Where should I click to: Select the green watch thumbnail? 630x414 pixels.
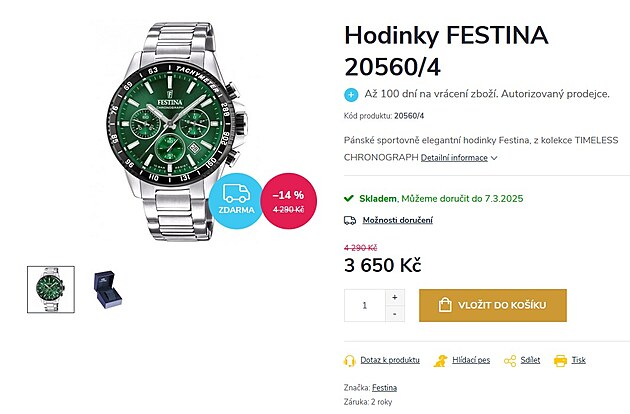click(x=50, y=289)
